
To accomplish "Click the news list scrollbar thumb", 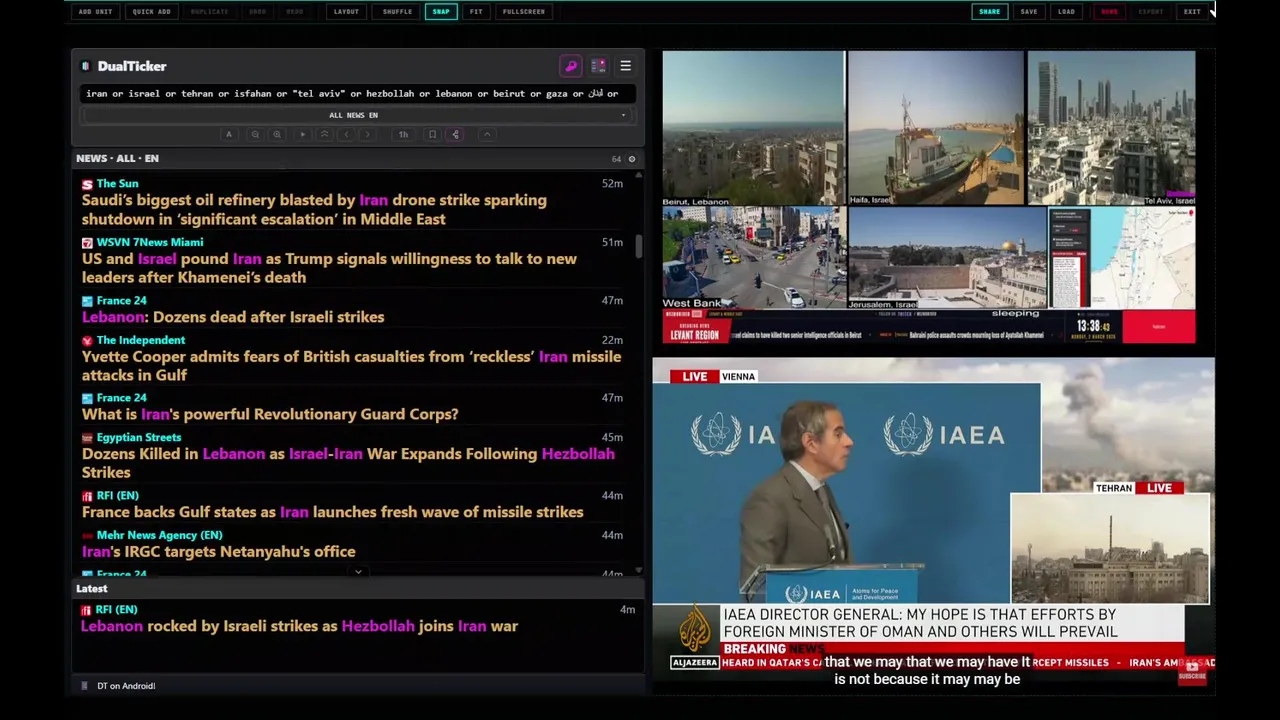I will click(x=639, y=246).
